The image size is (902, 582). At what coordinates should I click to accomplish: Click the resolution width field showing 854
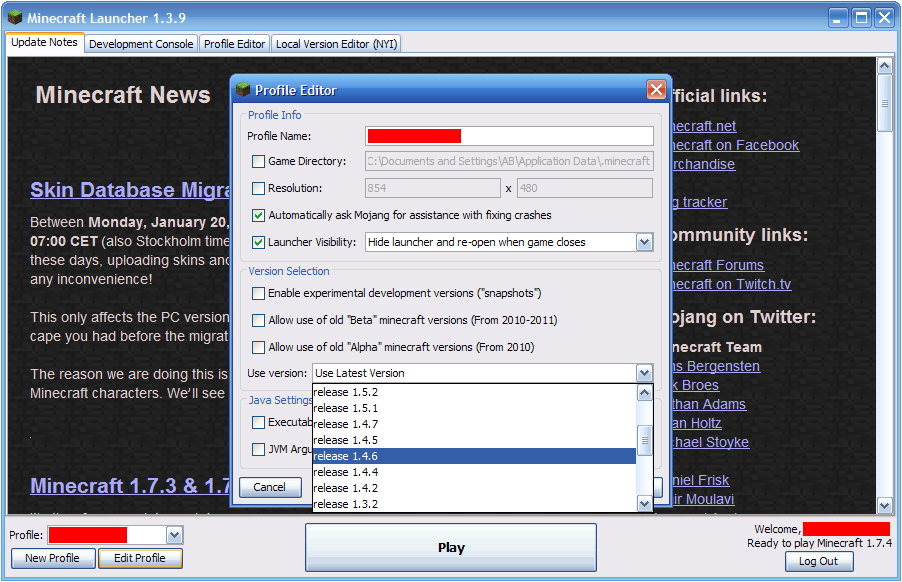click(x=433, y=188)
